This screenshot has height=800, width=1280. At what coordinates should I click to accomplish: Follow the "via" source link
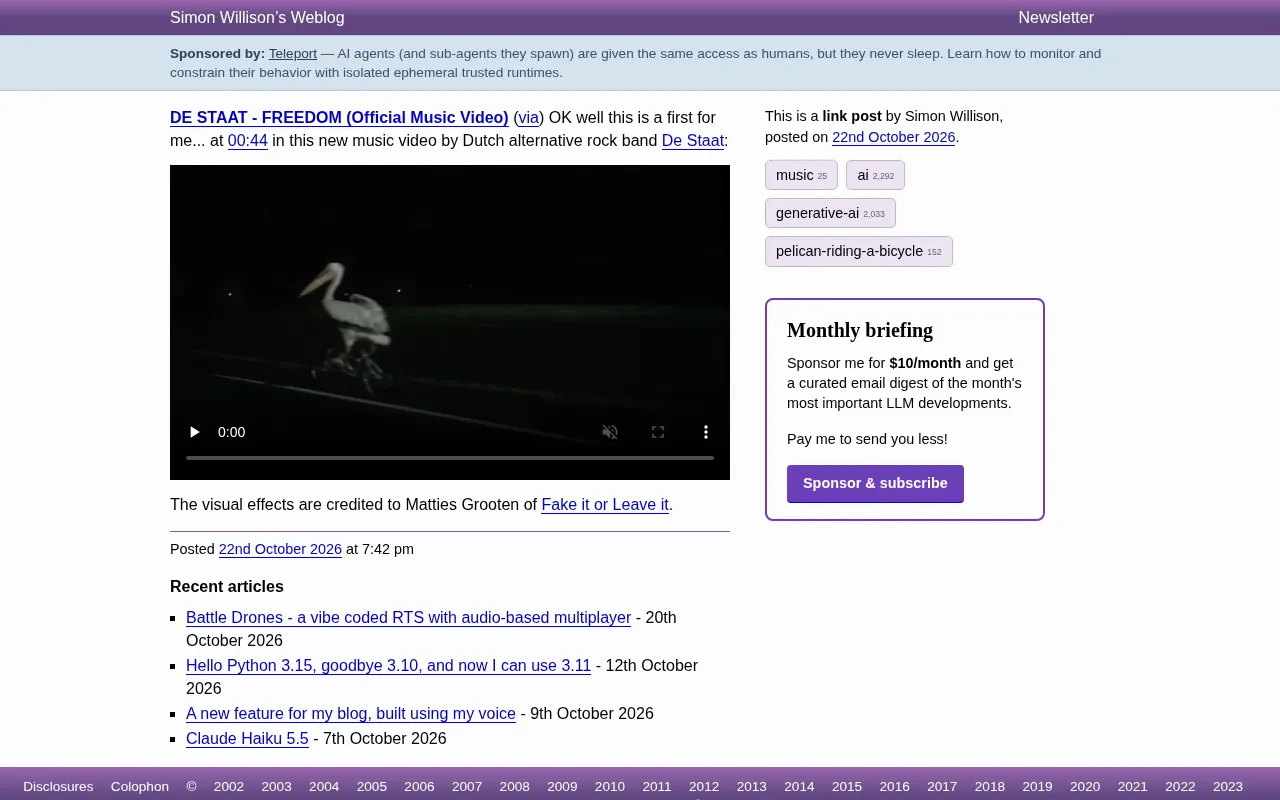tap(529, 118)
